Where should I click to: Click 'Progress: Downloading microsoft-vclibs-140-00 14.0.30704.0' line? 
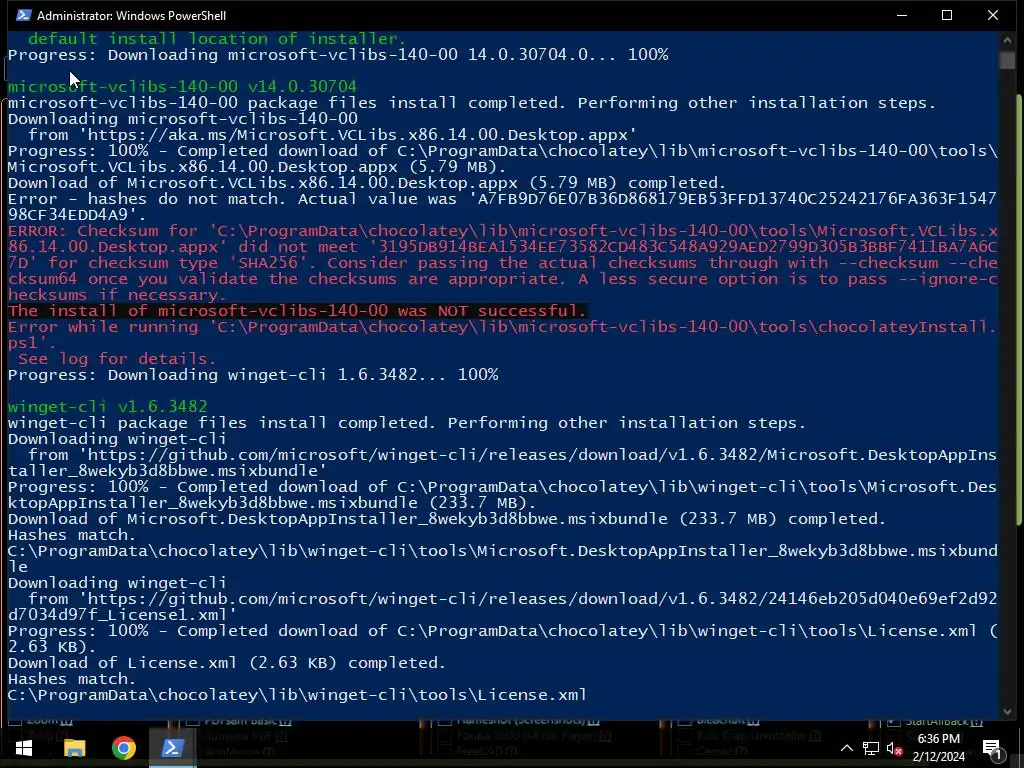[338, 54]
